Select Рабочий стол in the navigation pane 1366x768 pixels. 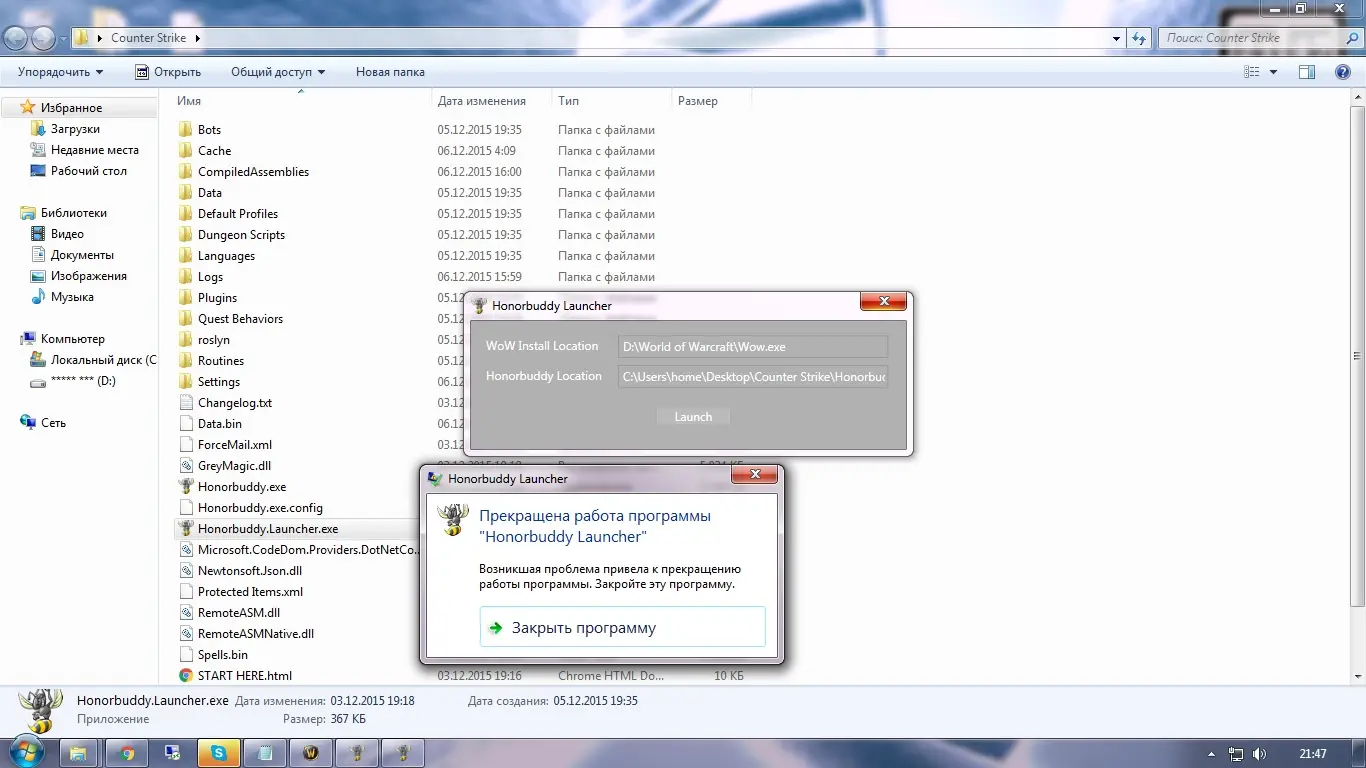88,171
